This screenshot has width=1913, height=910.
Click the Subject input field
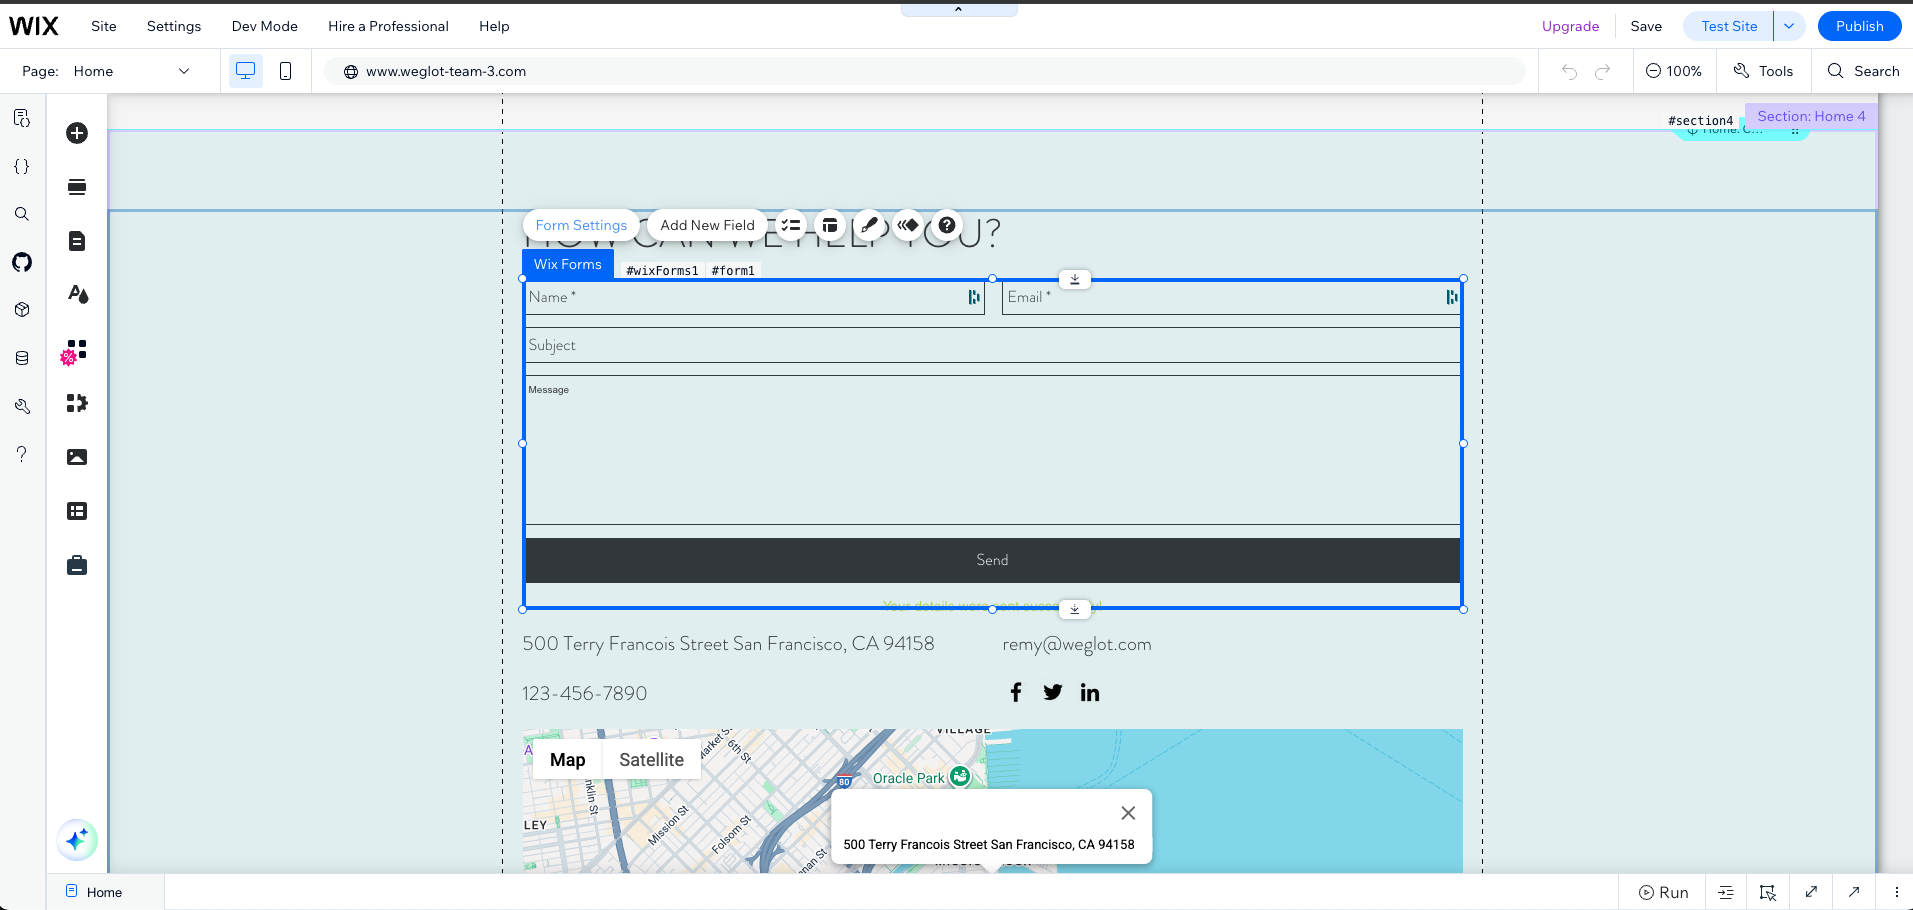coord(992,345)
